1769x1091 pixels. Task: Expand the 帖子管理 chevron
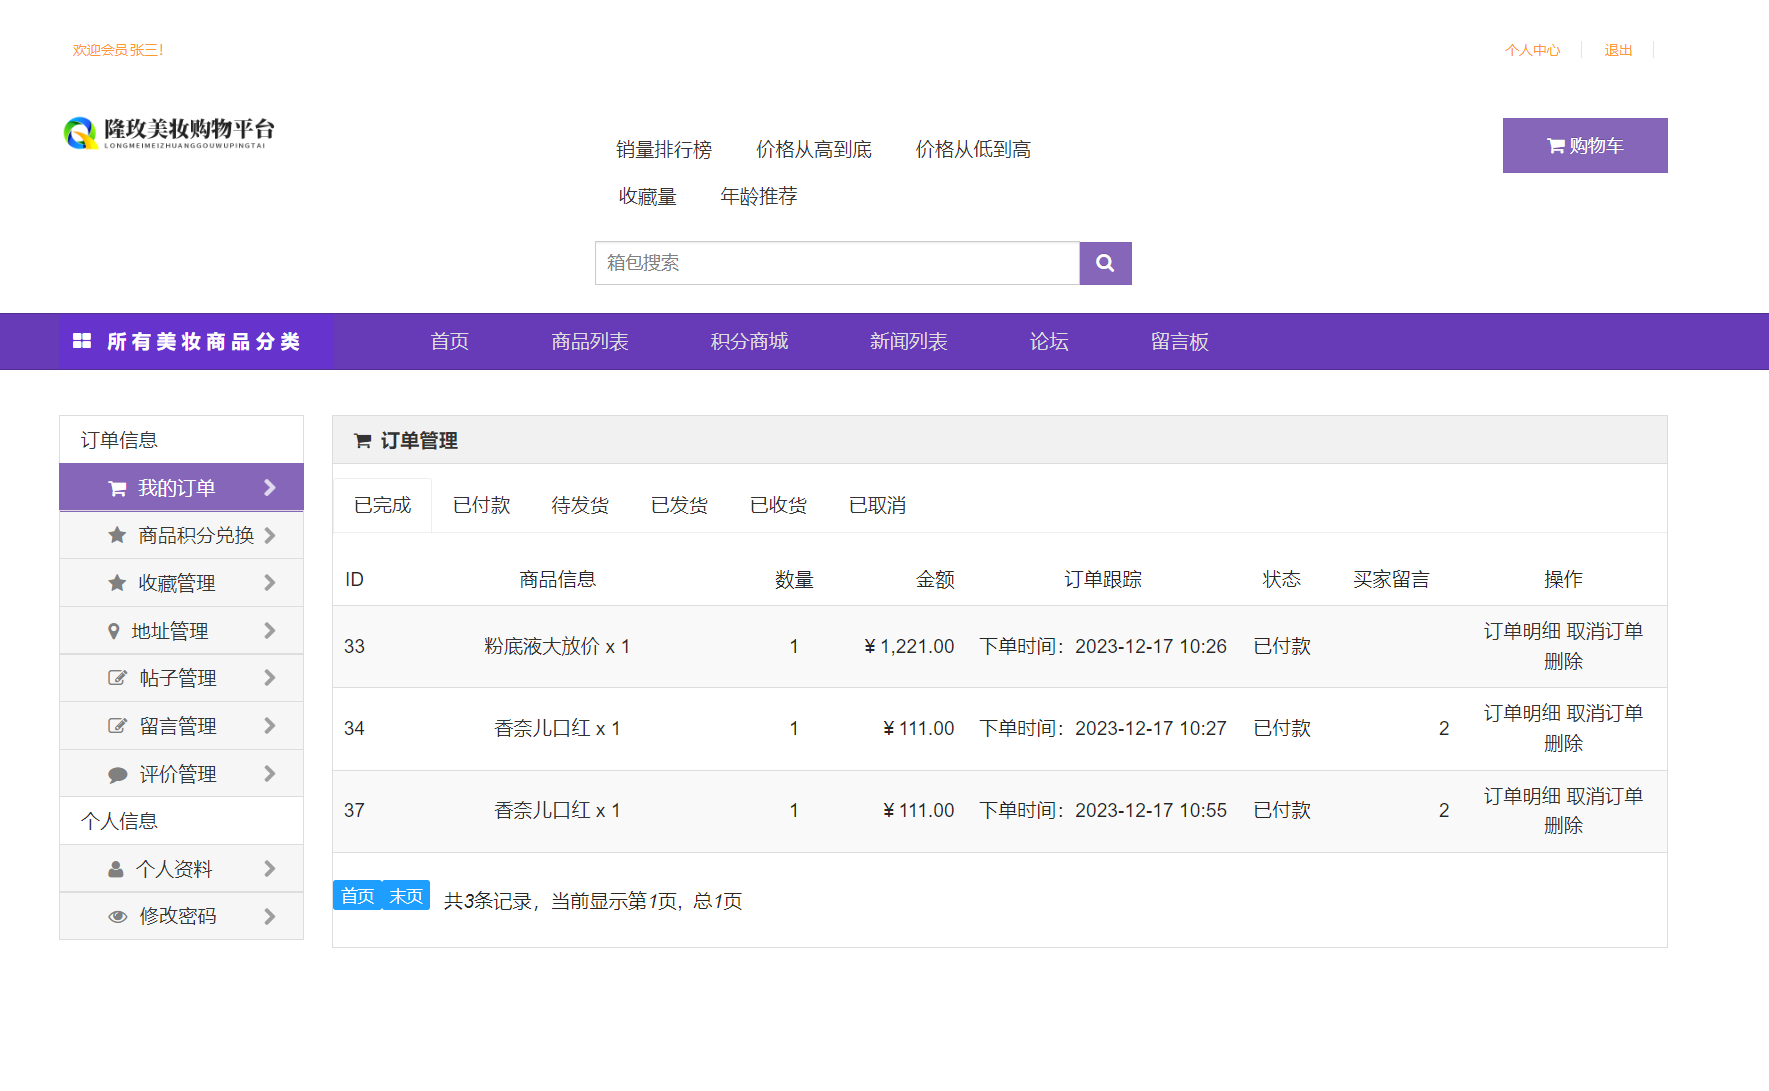pos(269,677)
